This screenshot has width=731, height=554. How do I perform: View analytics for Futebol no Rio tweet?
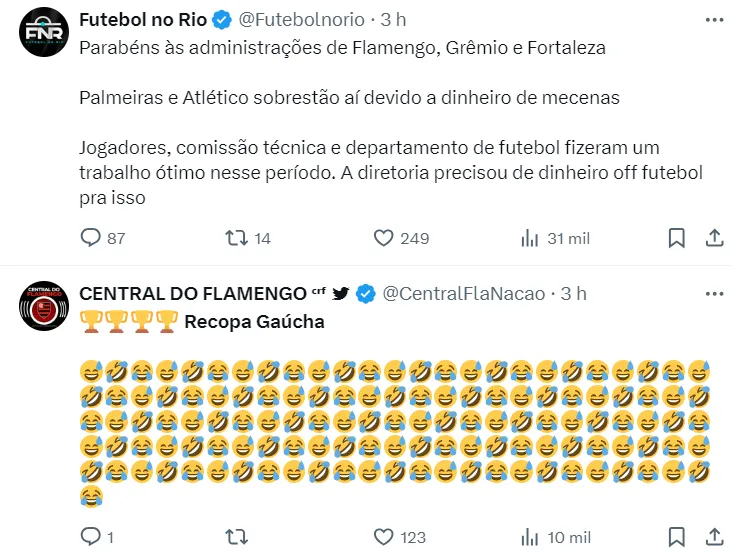coord(530,238)
